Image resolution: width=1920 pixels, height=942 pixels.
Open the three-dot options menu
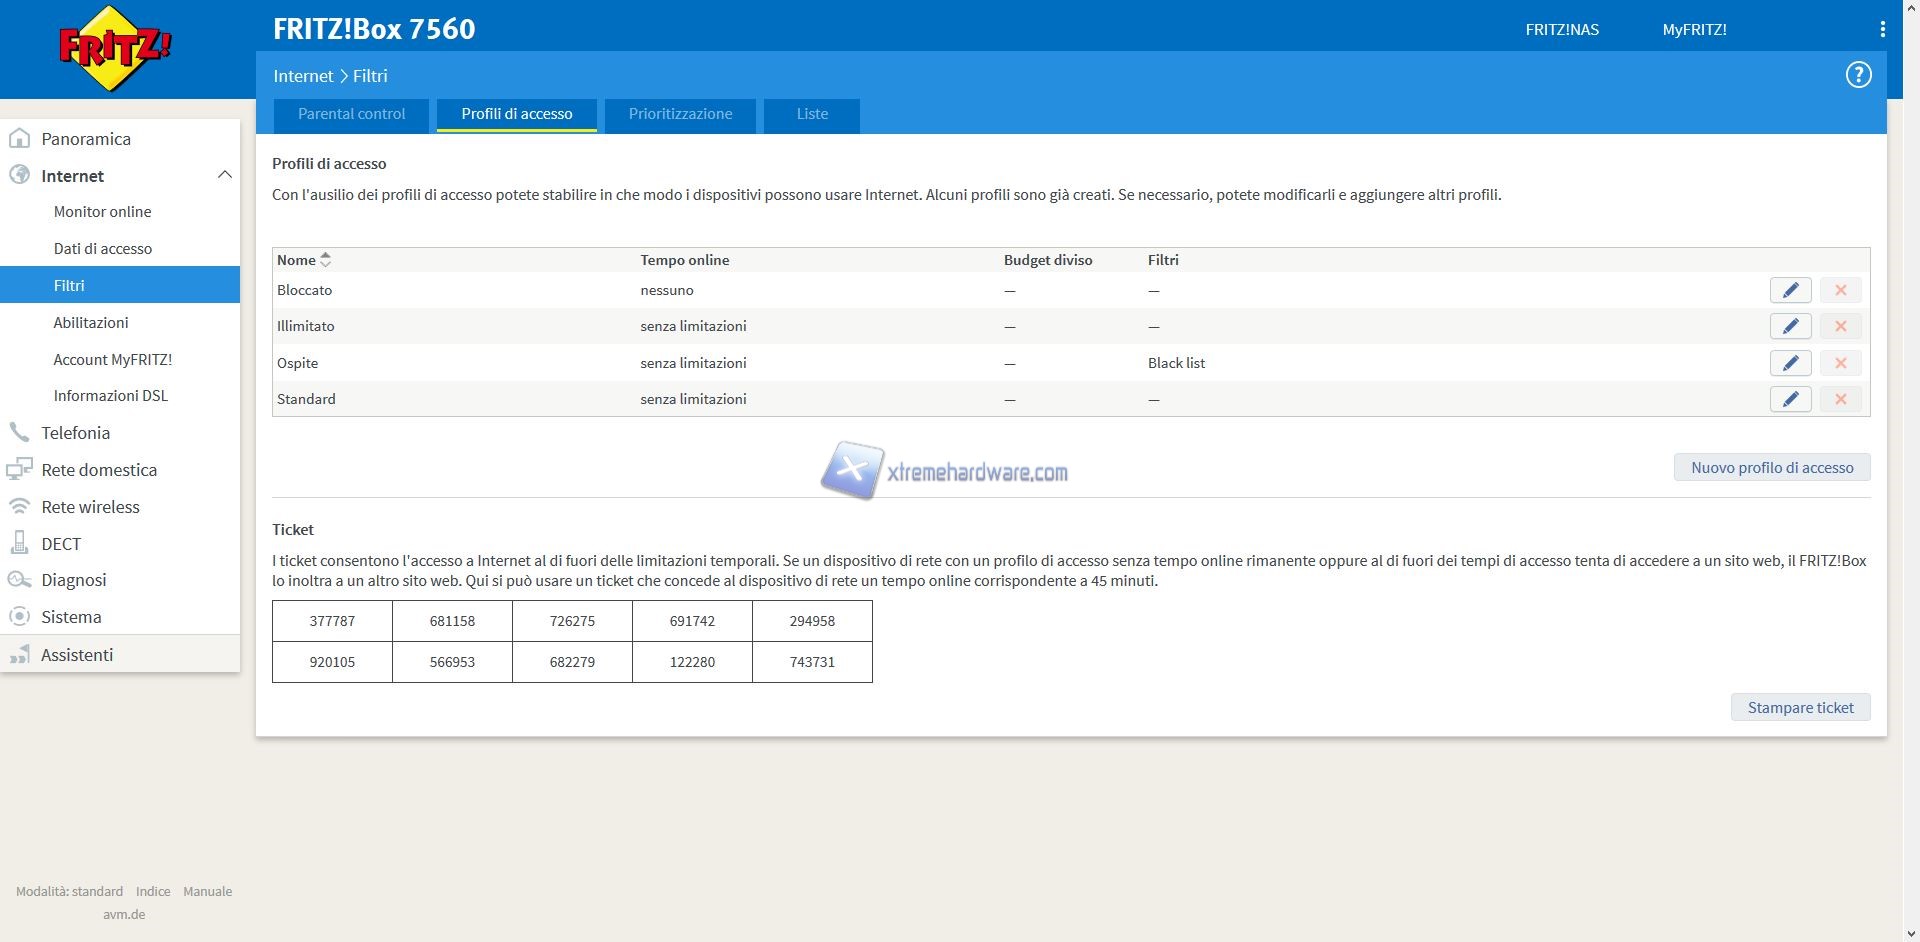[x=1882, y=30]
